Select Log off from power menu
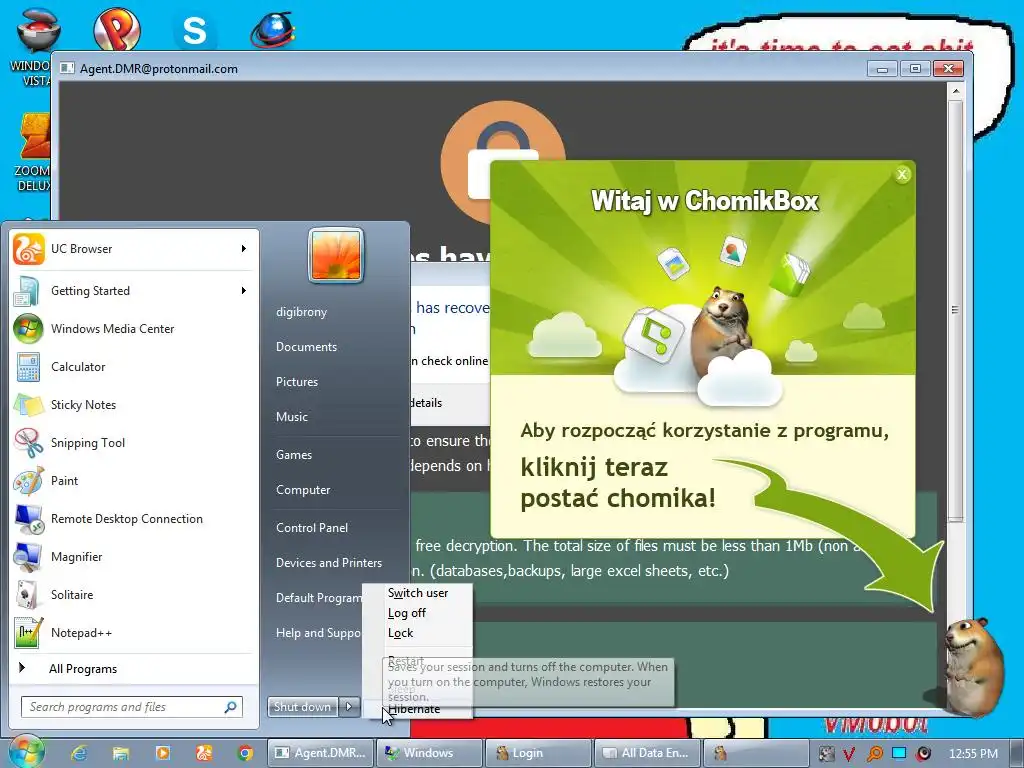This screenshot has width=1024, height=768. tap(418, 613)
